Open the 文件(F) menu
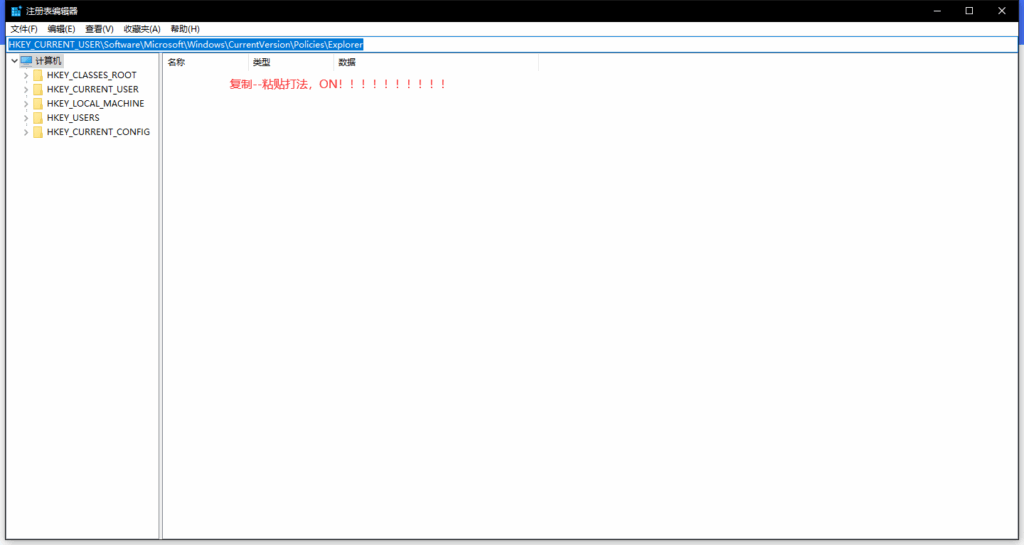Screen dimensions: 1024x545 coord(24,29)
